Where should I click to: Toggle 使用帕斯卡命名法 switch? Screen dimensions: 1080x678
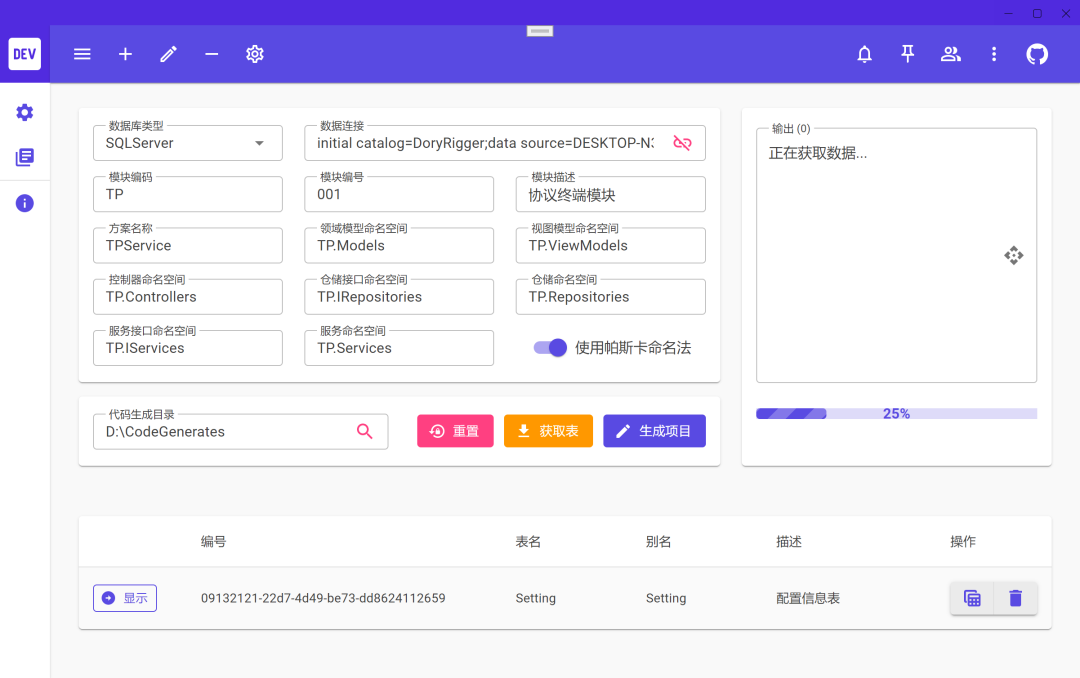point(550,348)
